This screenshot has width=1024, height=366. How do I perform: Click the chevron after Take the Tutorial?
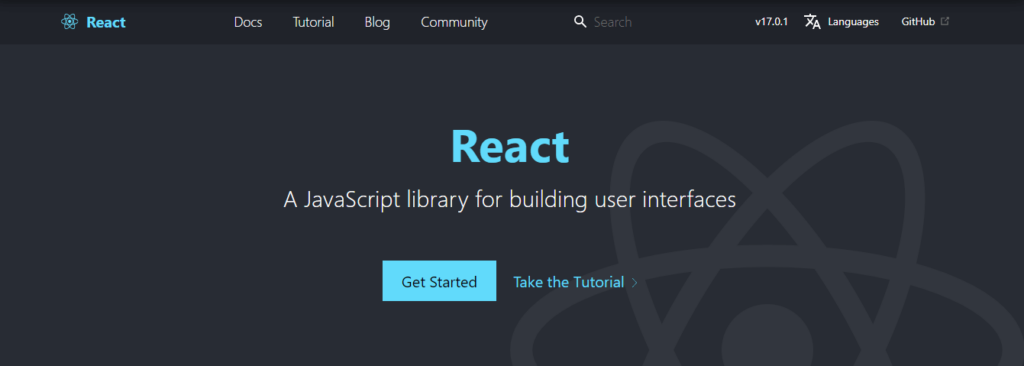(x=634, y=283)
